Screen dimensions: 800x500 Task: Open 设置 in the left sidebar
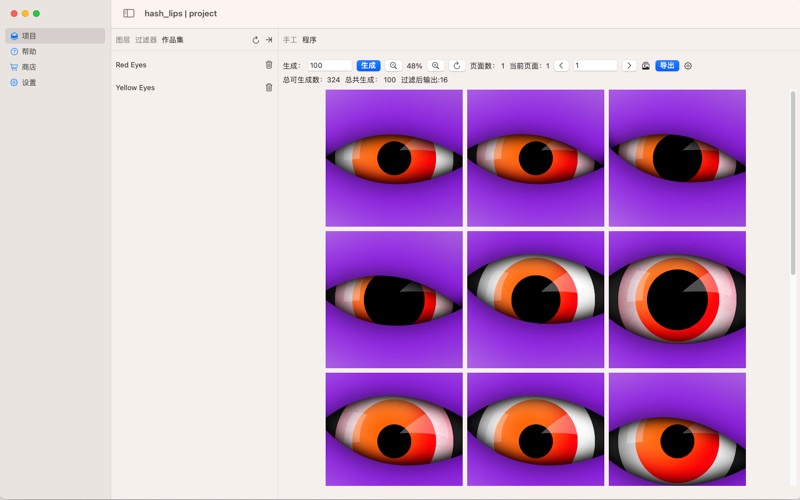29,83
